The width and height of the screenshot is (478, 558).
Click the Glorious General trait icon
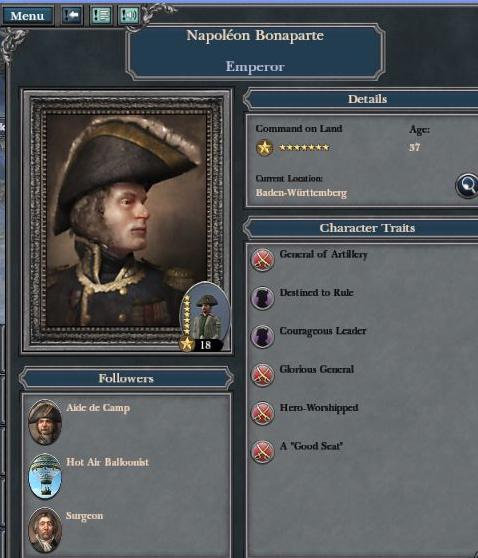(263, 375)
